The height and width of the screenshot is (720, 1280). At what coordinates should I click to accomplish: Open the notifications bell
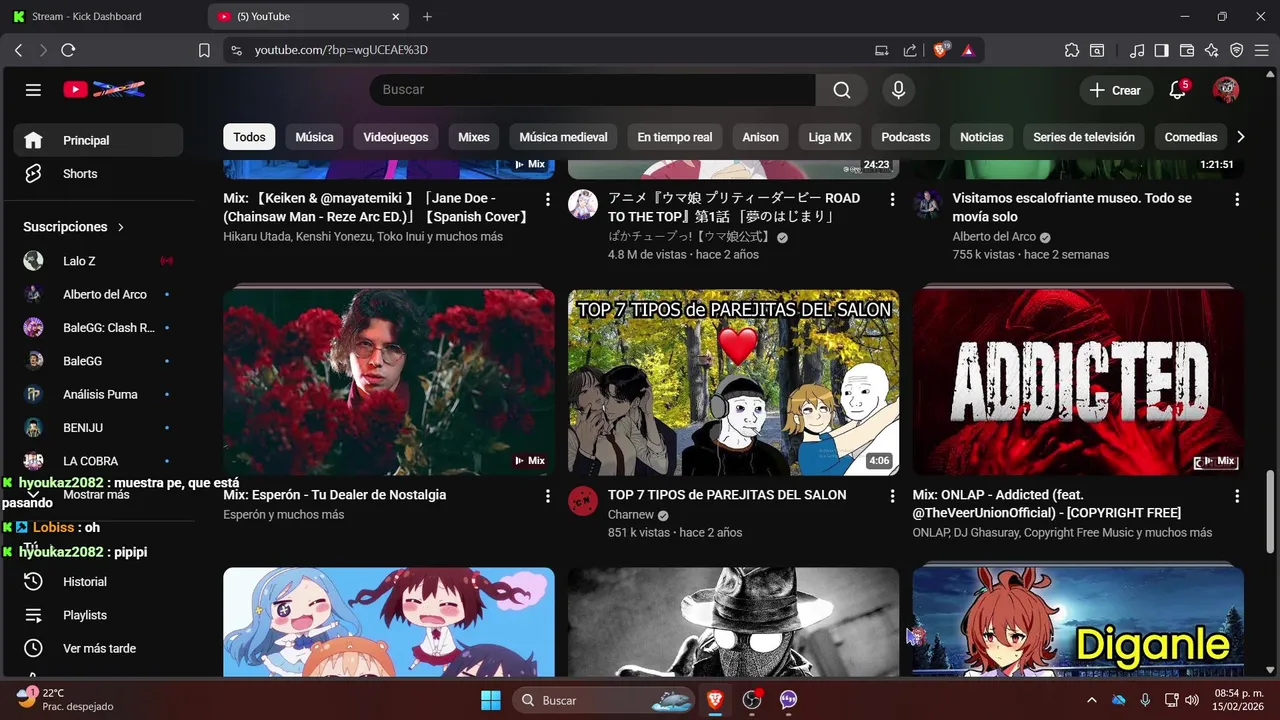[1178, 90]
